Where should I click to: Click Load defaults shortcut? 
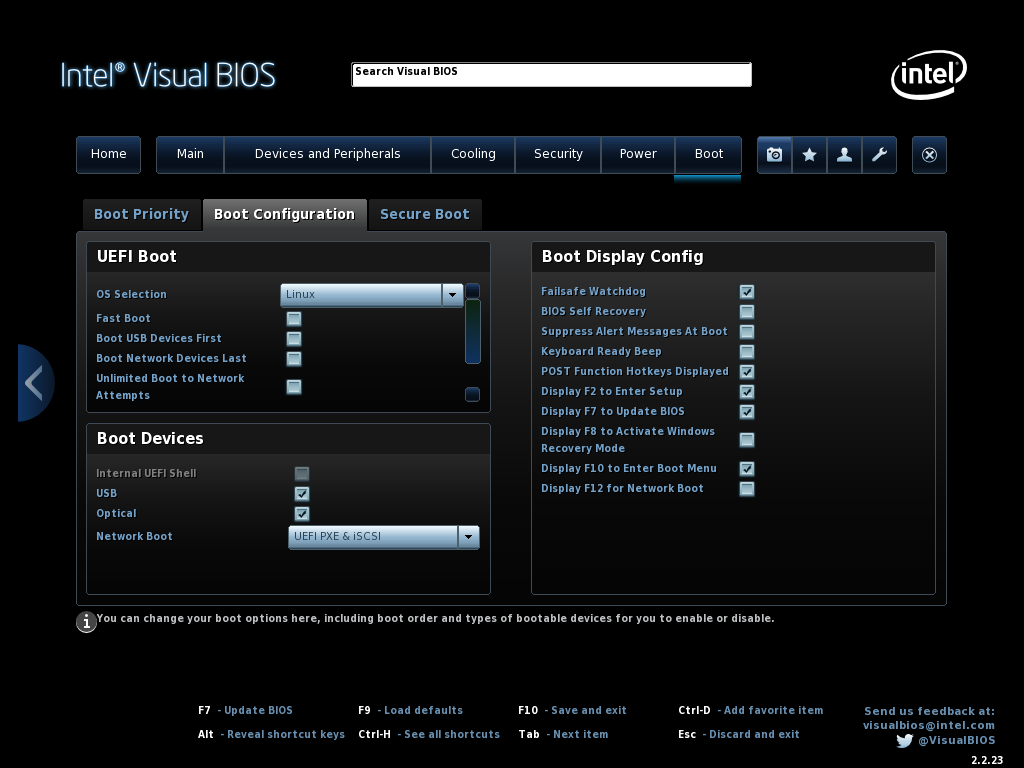coord(411,711)
